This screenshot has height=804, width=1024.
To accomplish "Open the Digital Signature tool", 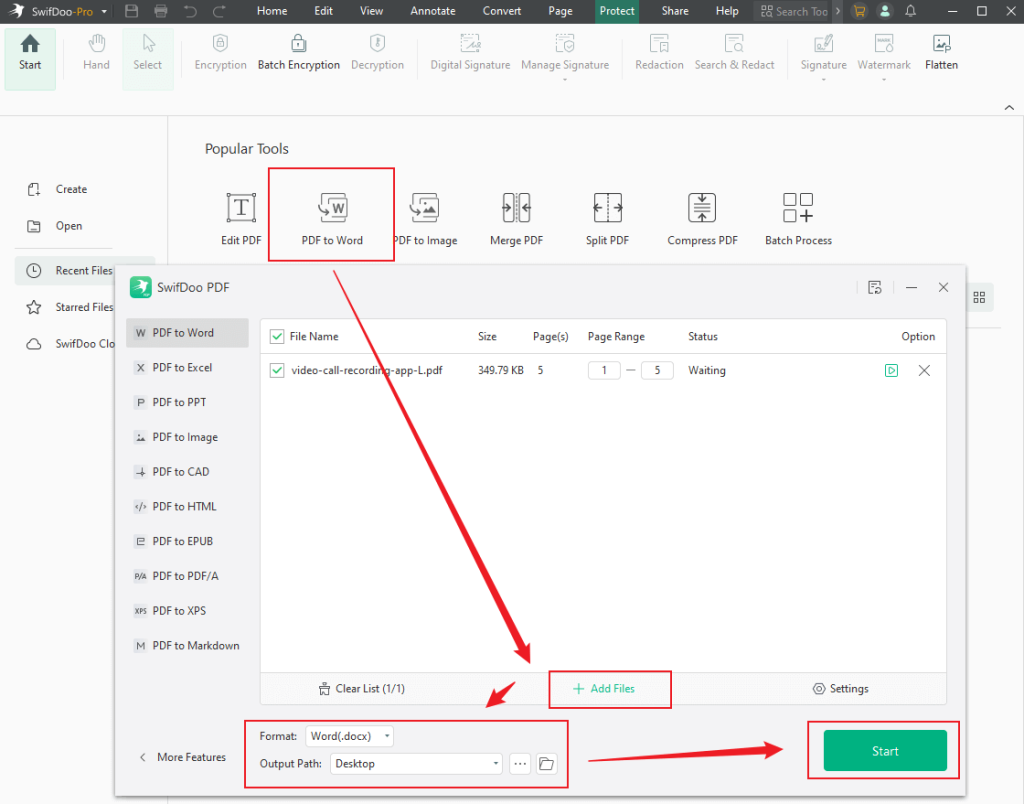I will point(468,52).
